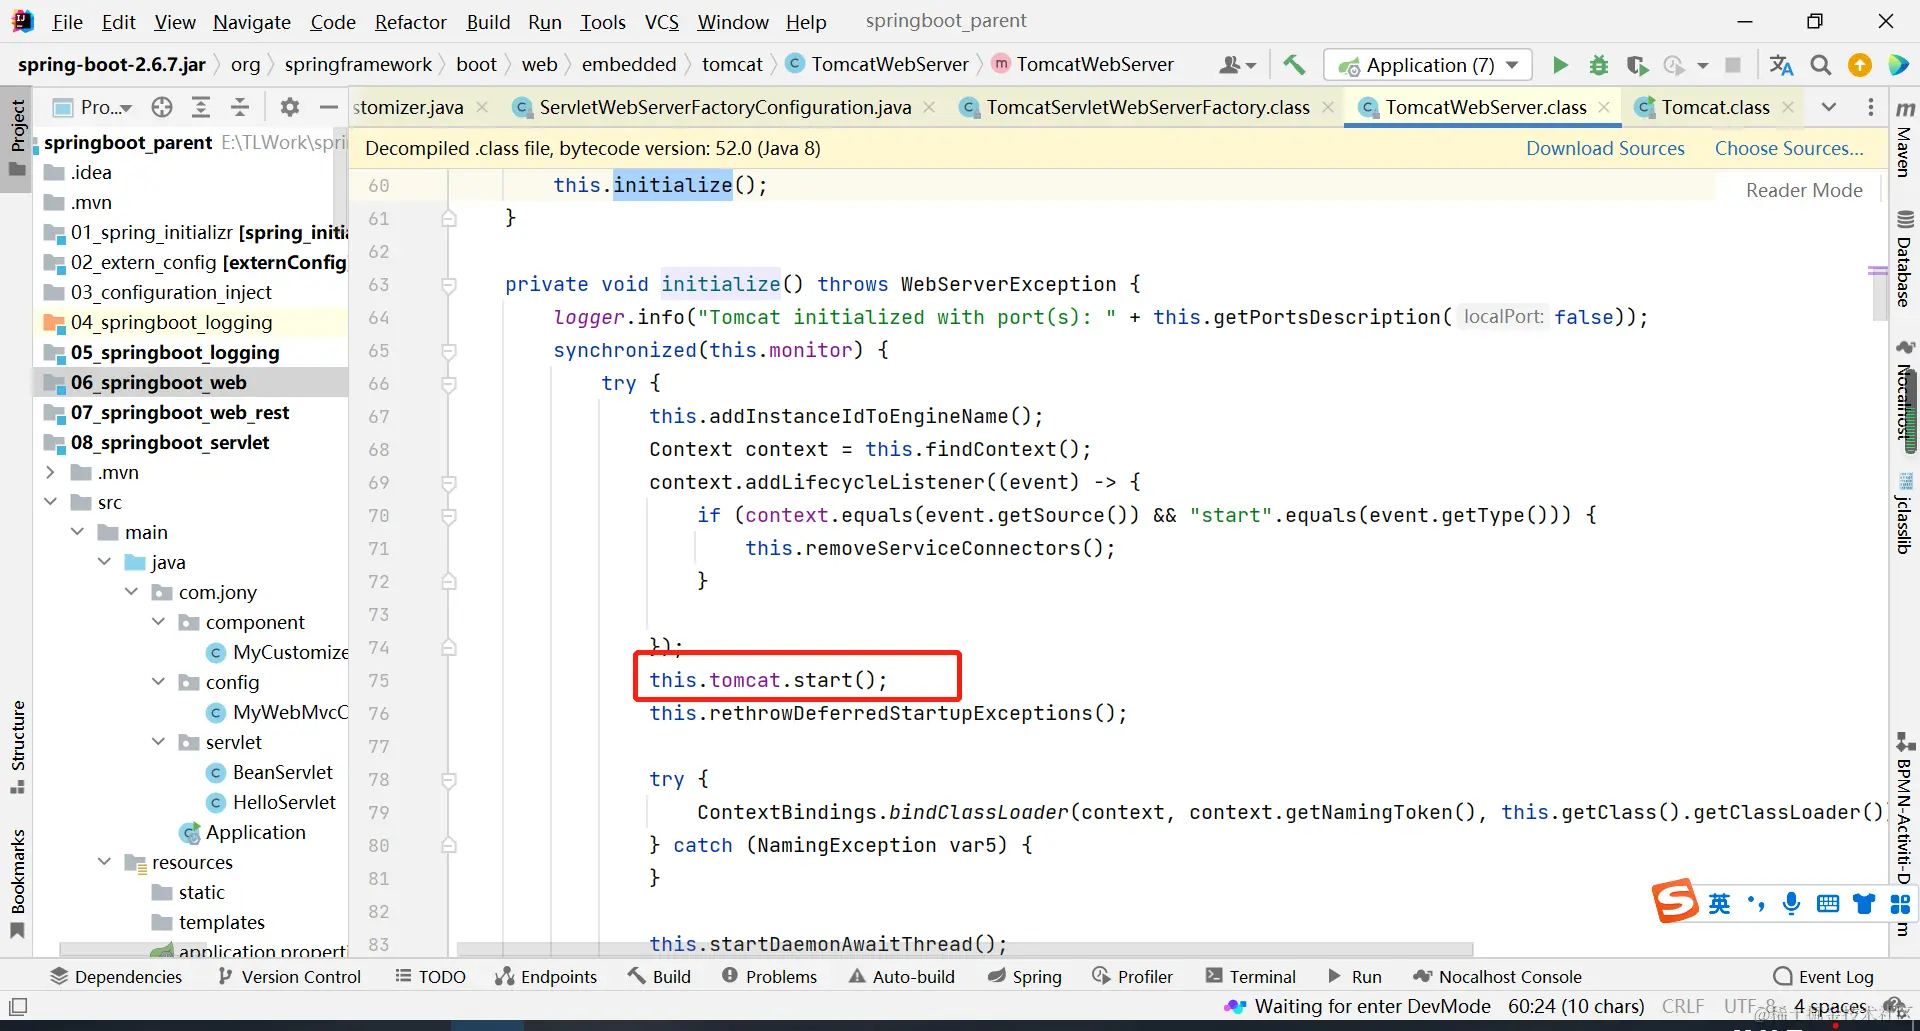Select HelloServlet class in project tree
Screen dimensions: 1920x1031
pyautogui.click(x=284, y=802)
